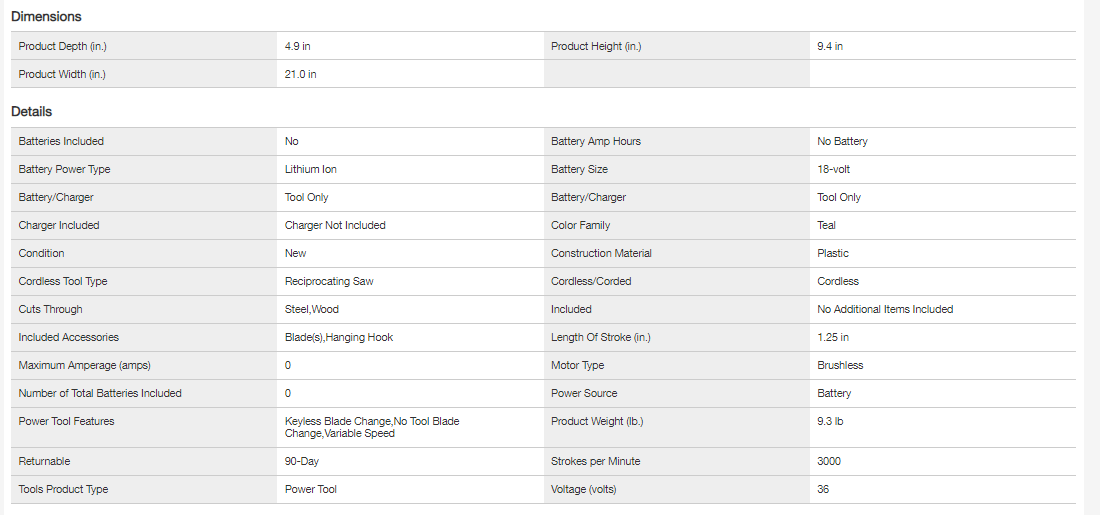
Task: Click the Dimensions section heading
Action: (46, 17)
